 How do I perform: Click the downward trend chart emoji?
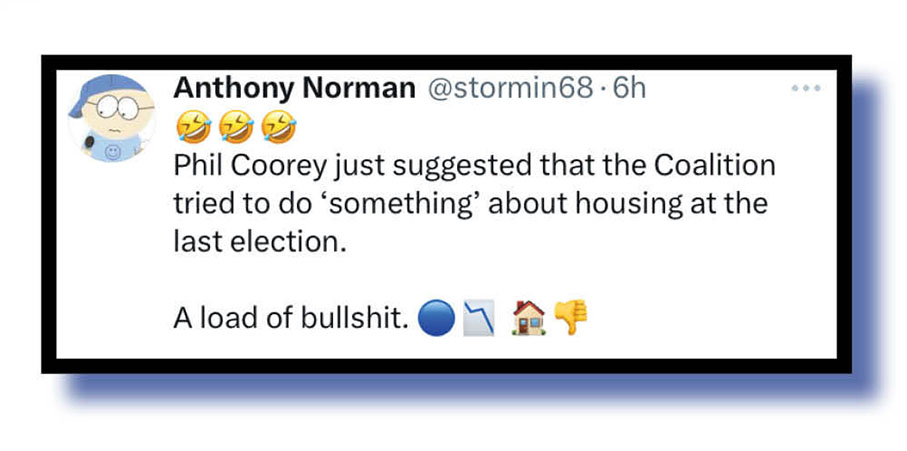pos(482,320)
